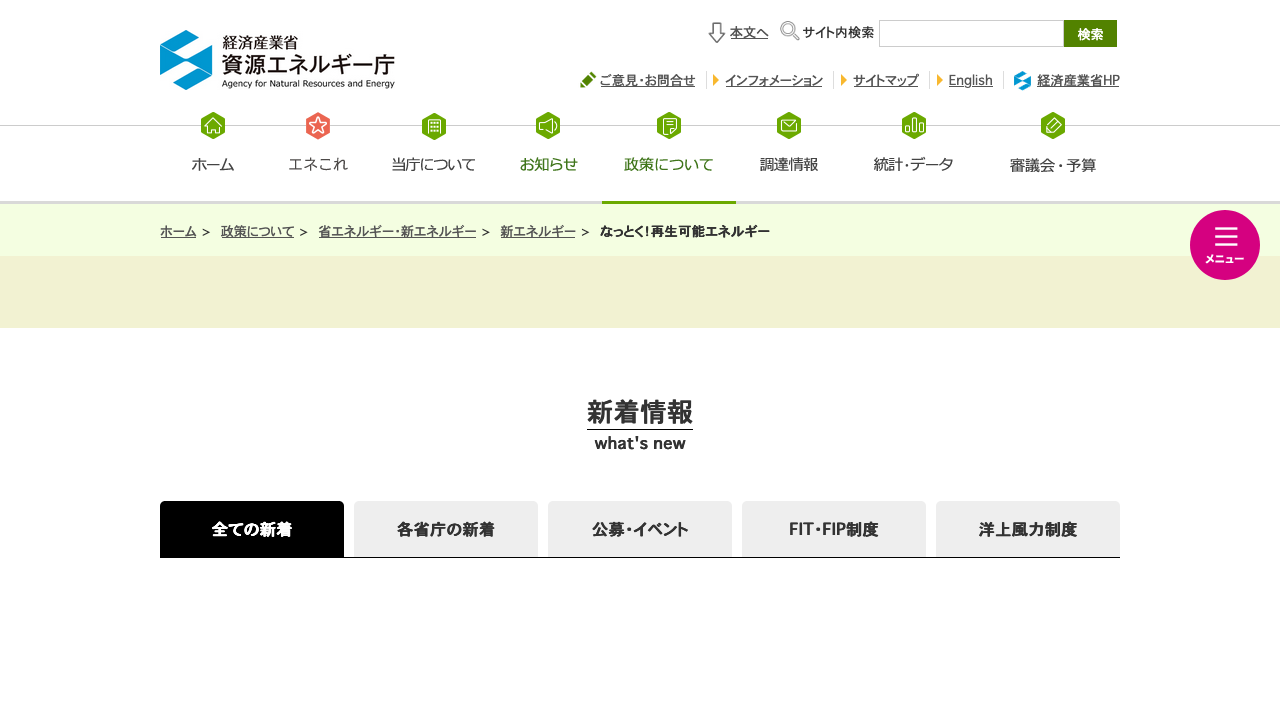1280x715 pixels.
Task: Select the 政策について folder icon
Action: [668, 125]
